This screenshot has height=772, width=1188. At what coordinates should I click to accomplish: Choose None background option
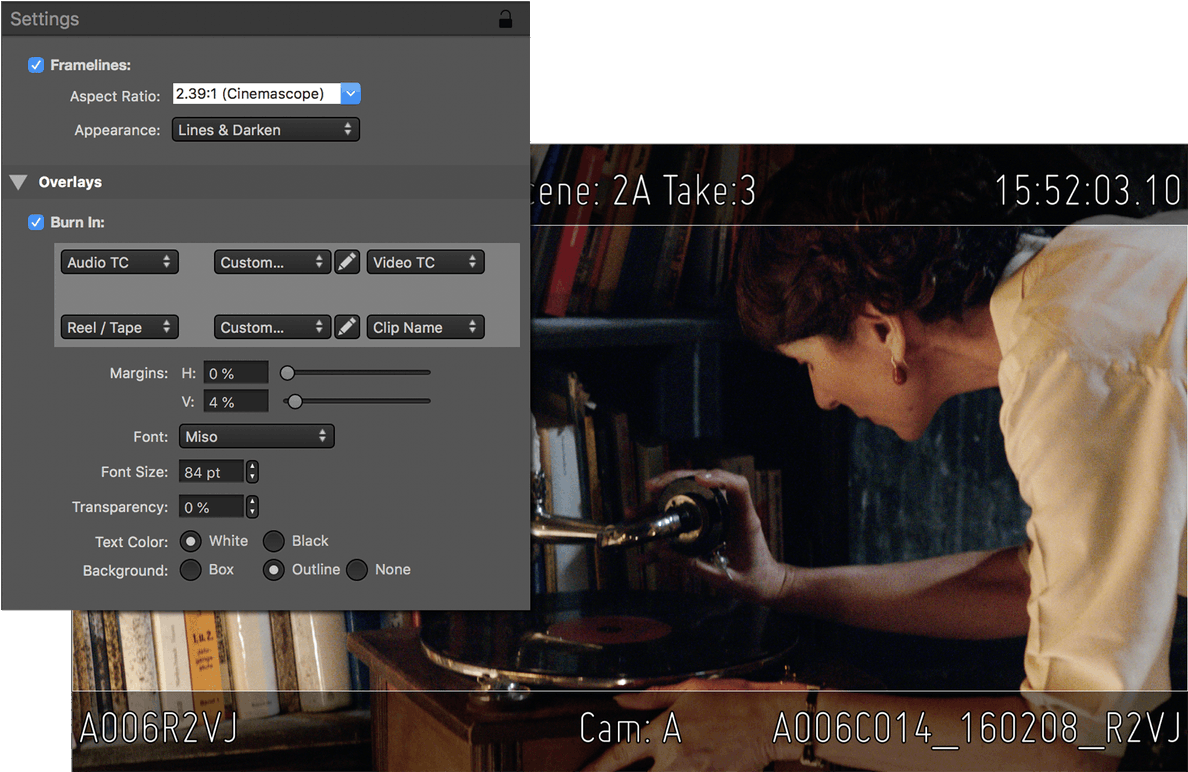click(x=357, y=570)
